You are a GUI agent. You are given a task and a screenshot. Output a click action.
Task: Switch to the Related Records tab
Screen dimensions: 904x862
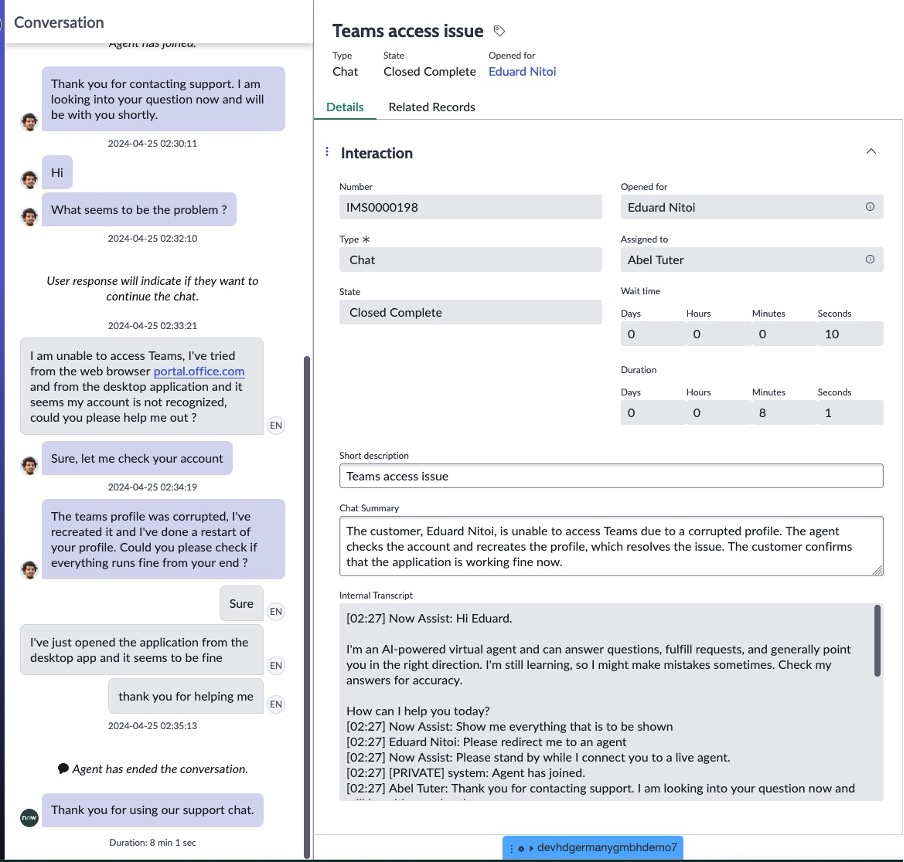pyautogui.click(x=432, y=107)
